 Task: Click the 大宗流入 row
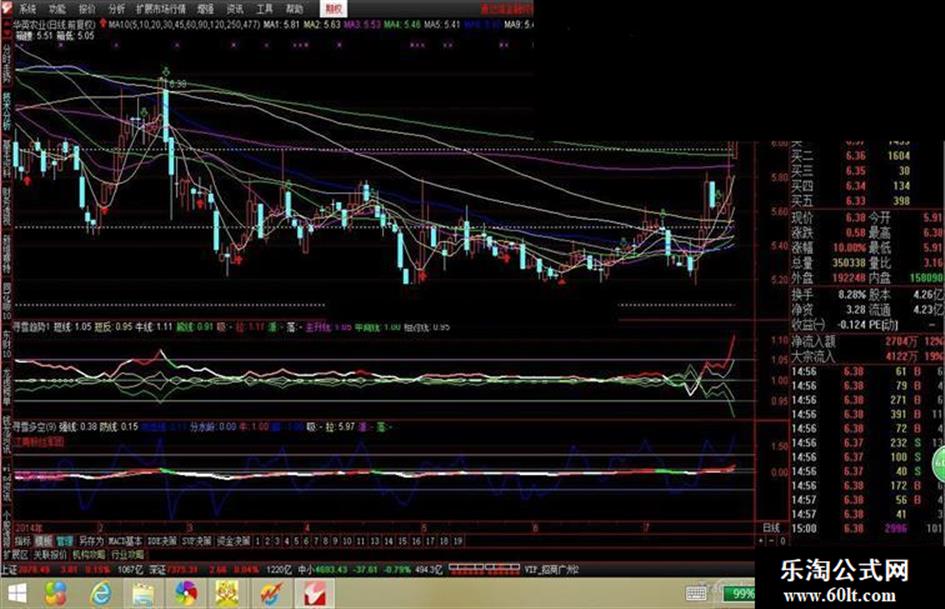point(867,356)
